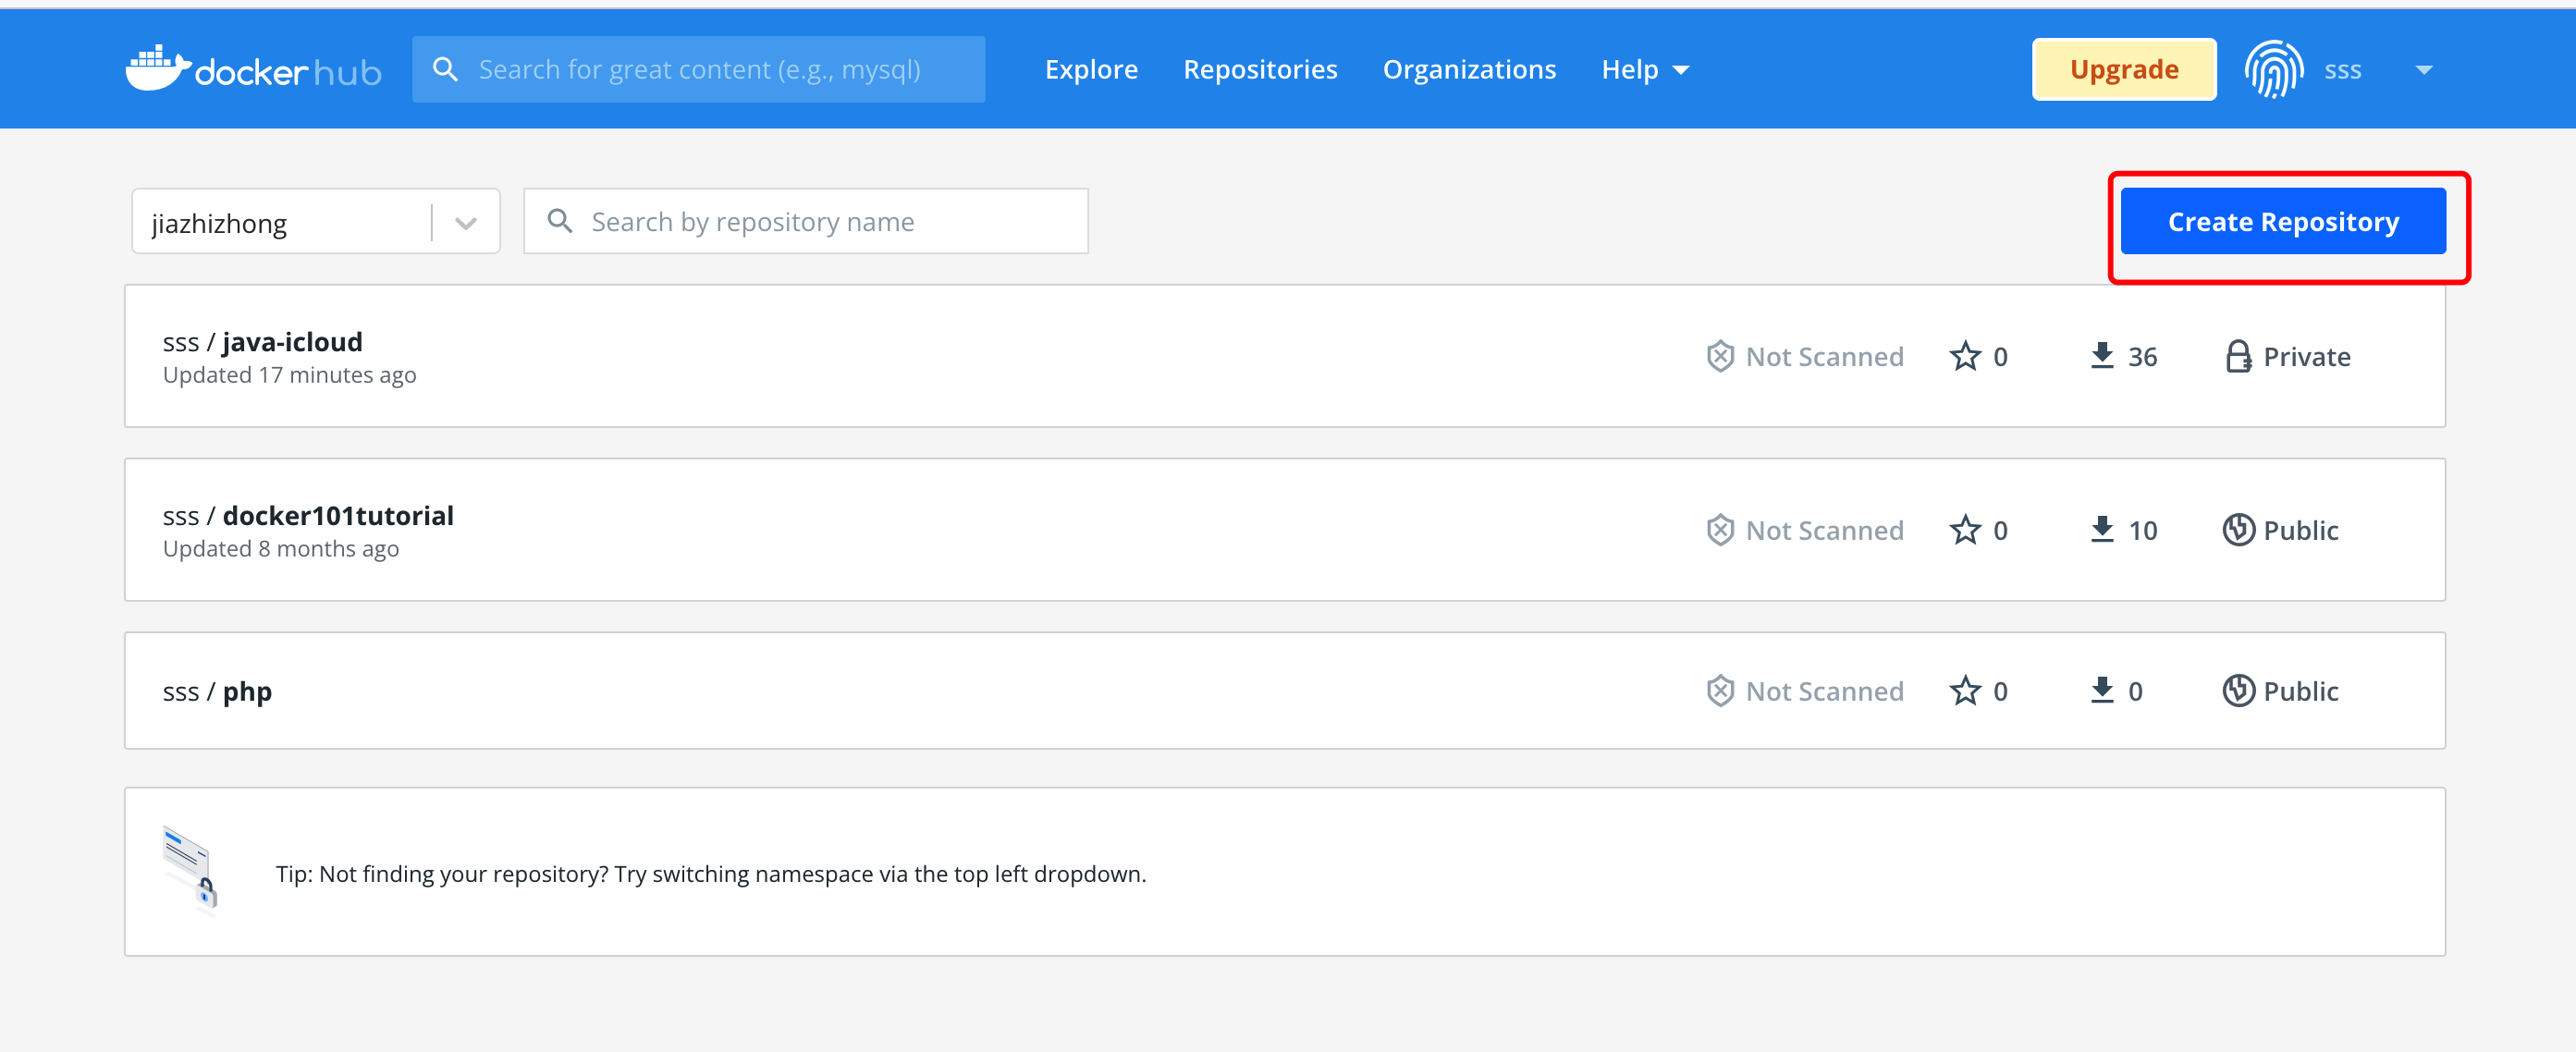This screenshot has height=1052, width=2576.
Task: Click the repository name search input field
Action: pos(805,220)
